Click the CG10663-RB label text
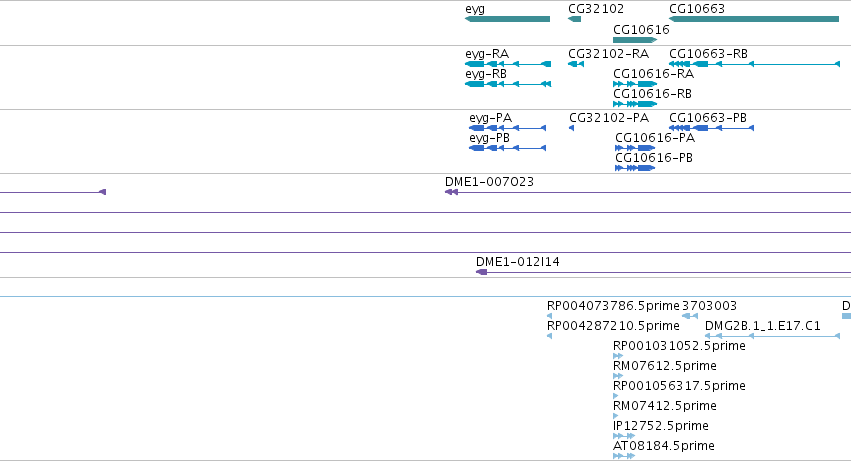This screenshot has width=851, height=461. click(x=708, y=54)
